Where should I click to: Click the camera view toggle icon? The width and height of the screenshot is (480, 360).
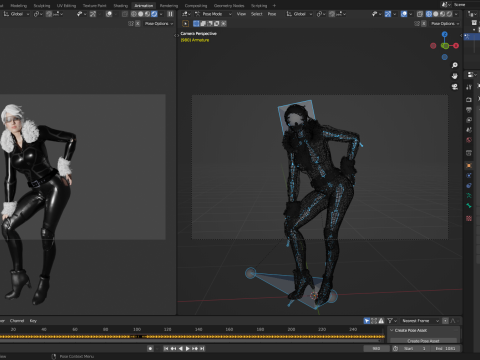click(455, 87)
